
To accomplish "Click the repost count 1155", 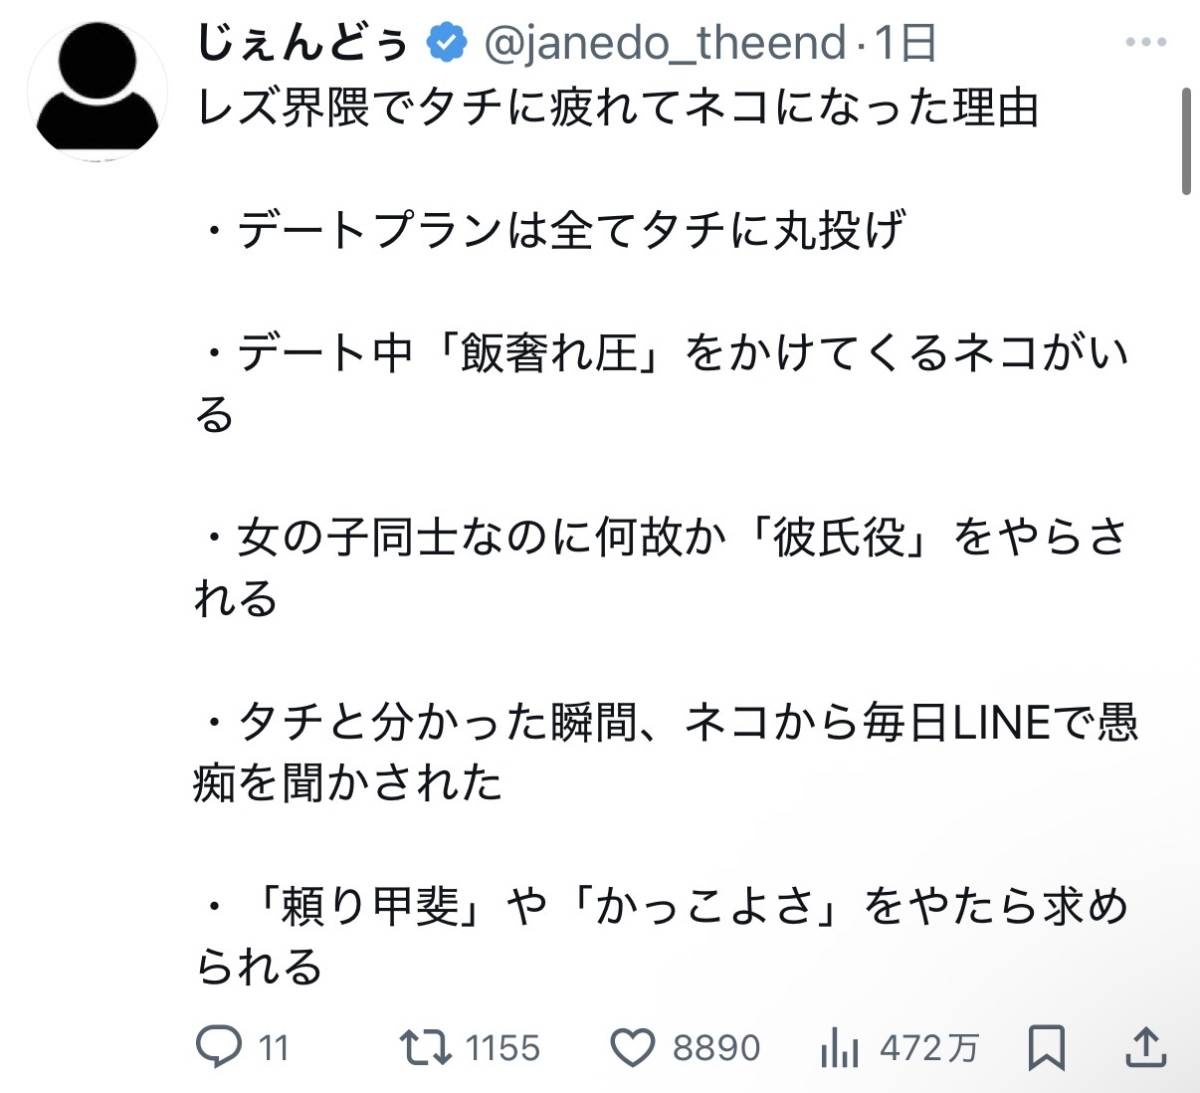I will 502,1048.
